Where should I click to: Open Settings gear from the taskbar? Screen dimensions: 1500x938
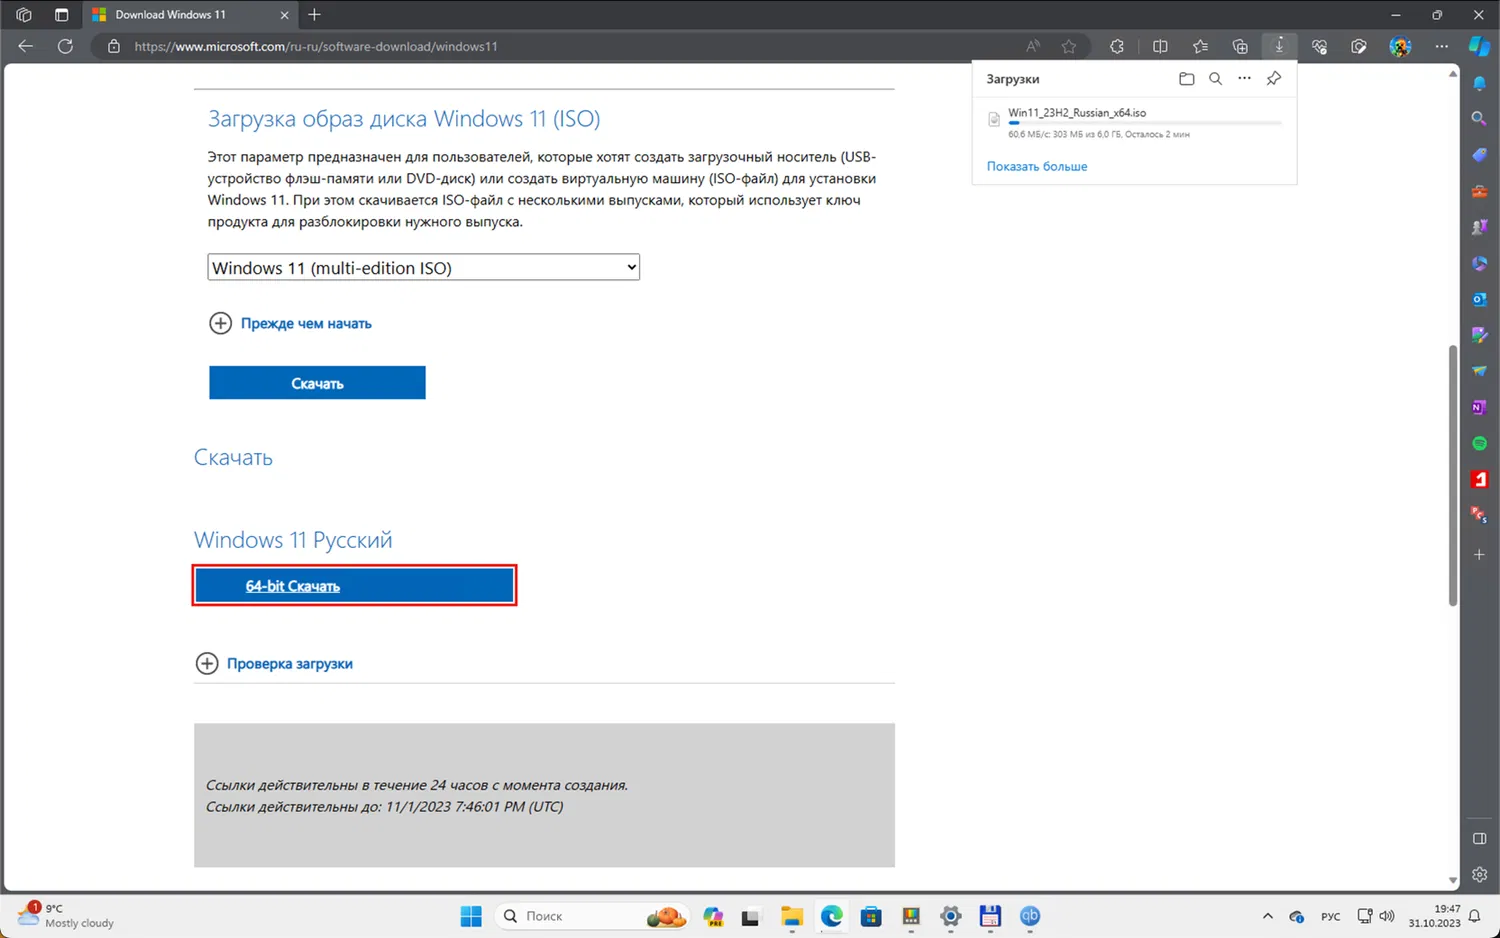pyautogui.click(x=950, y=916)
